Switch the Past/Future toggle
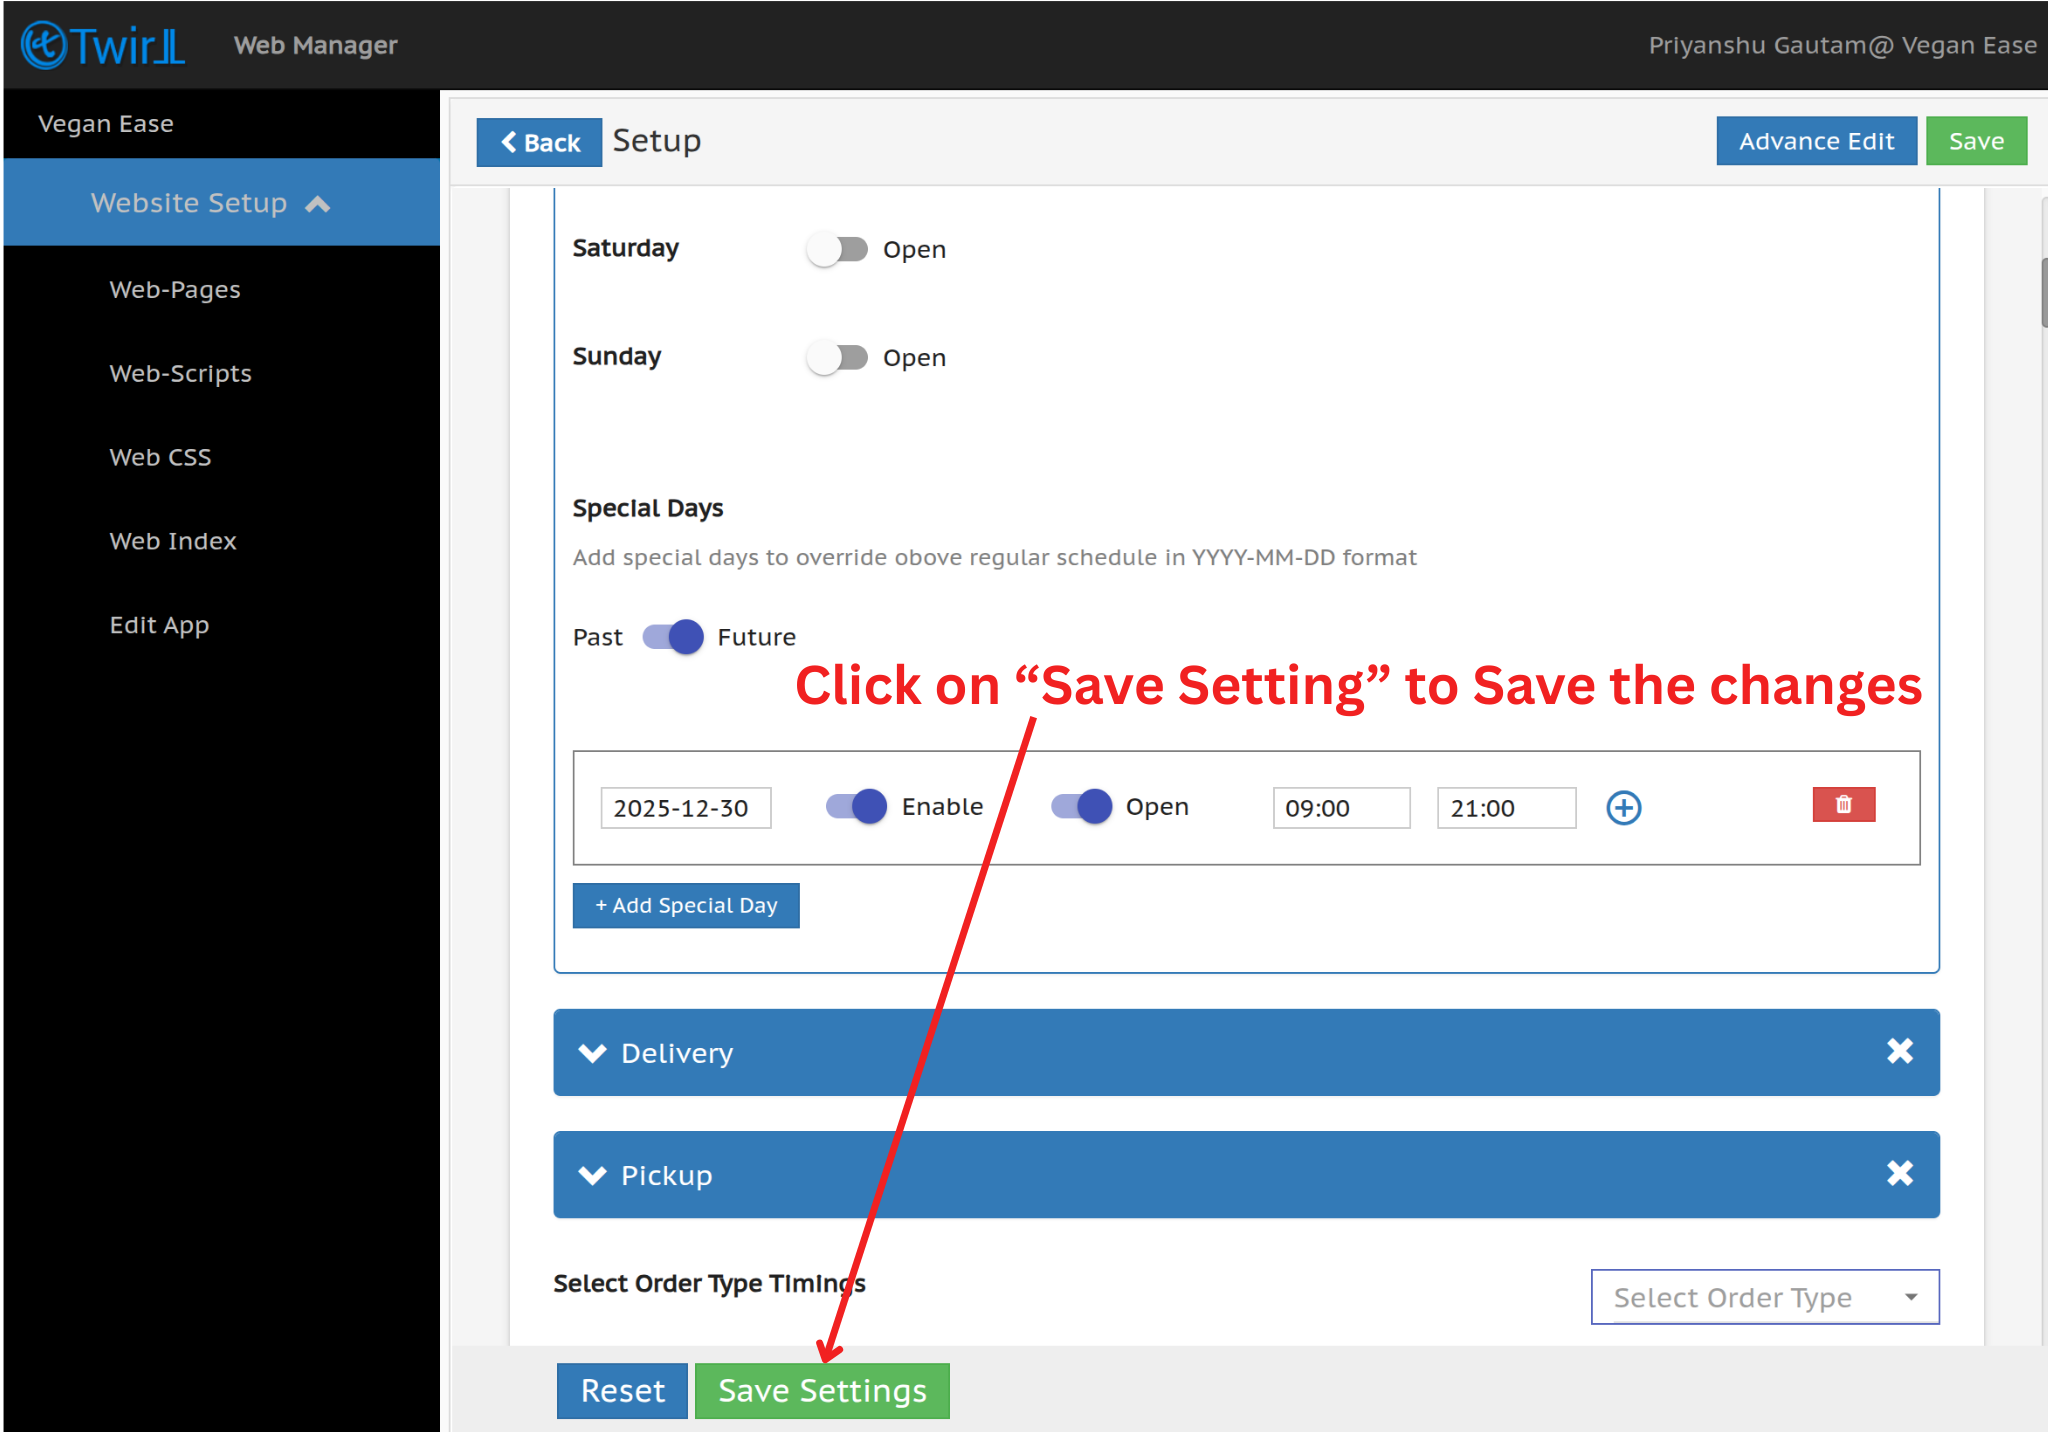 click(673, 637)
